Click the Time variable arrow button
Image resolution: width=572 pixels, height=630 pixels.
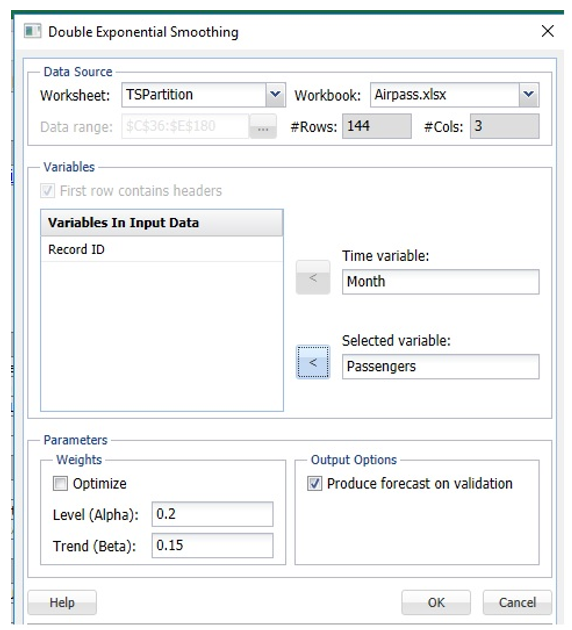[x=313, y=277]
